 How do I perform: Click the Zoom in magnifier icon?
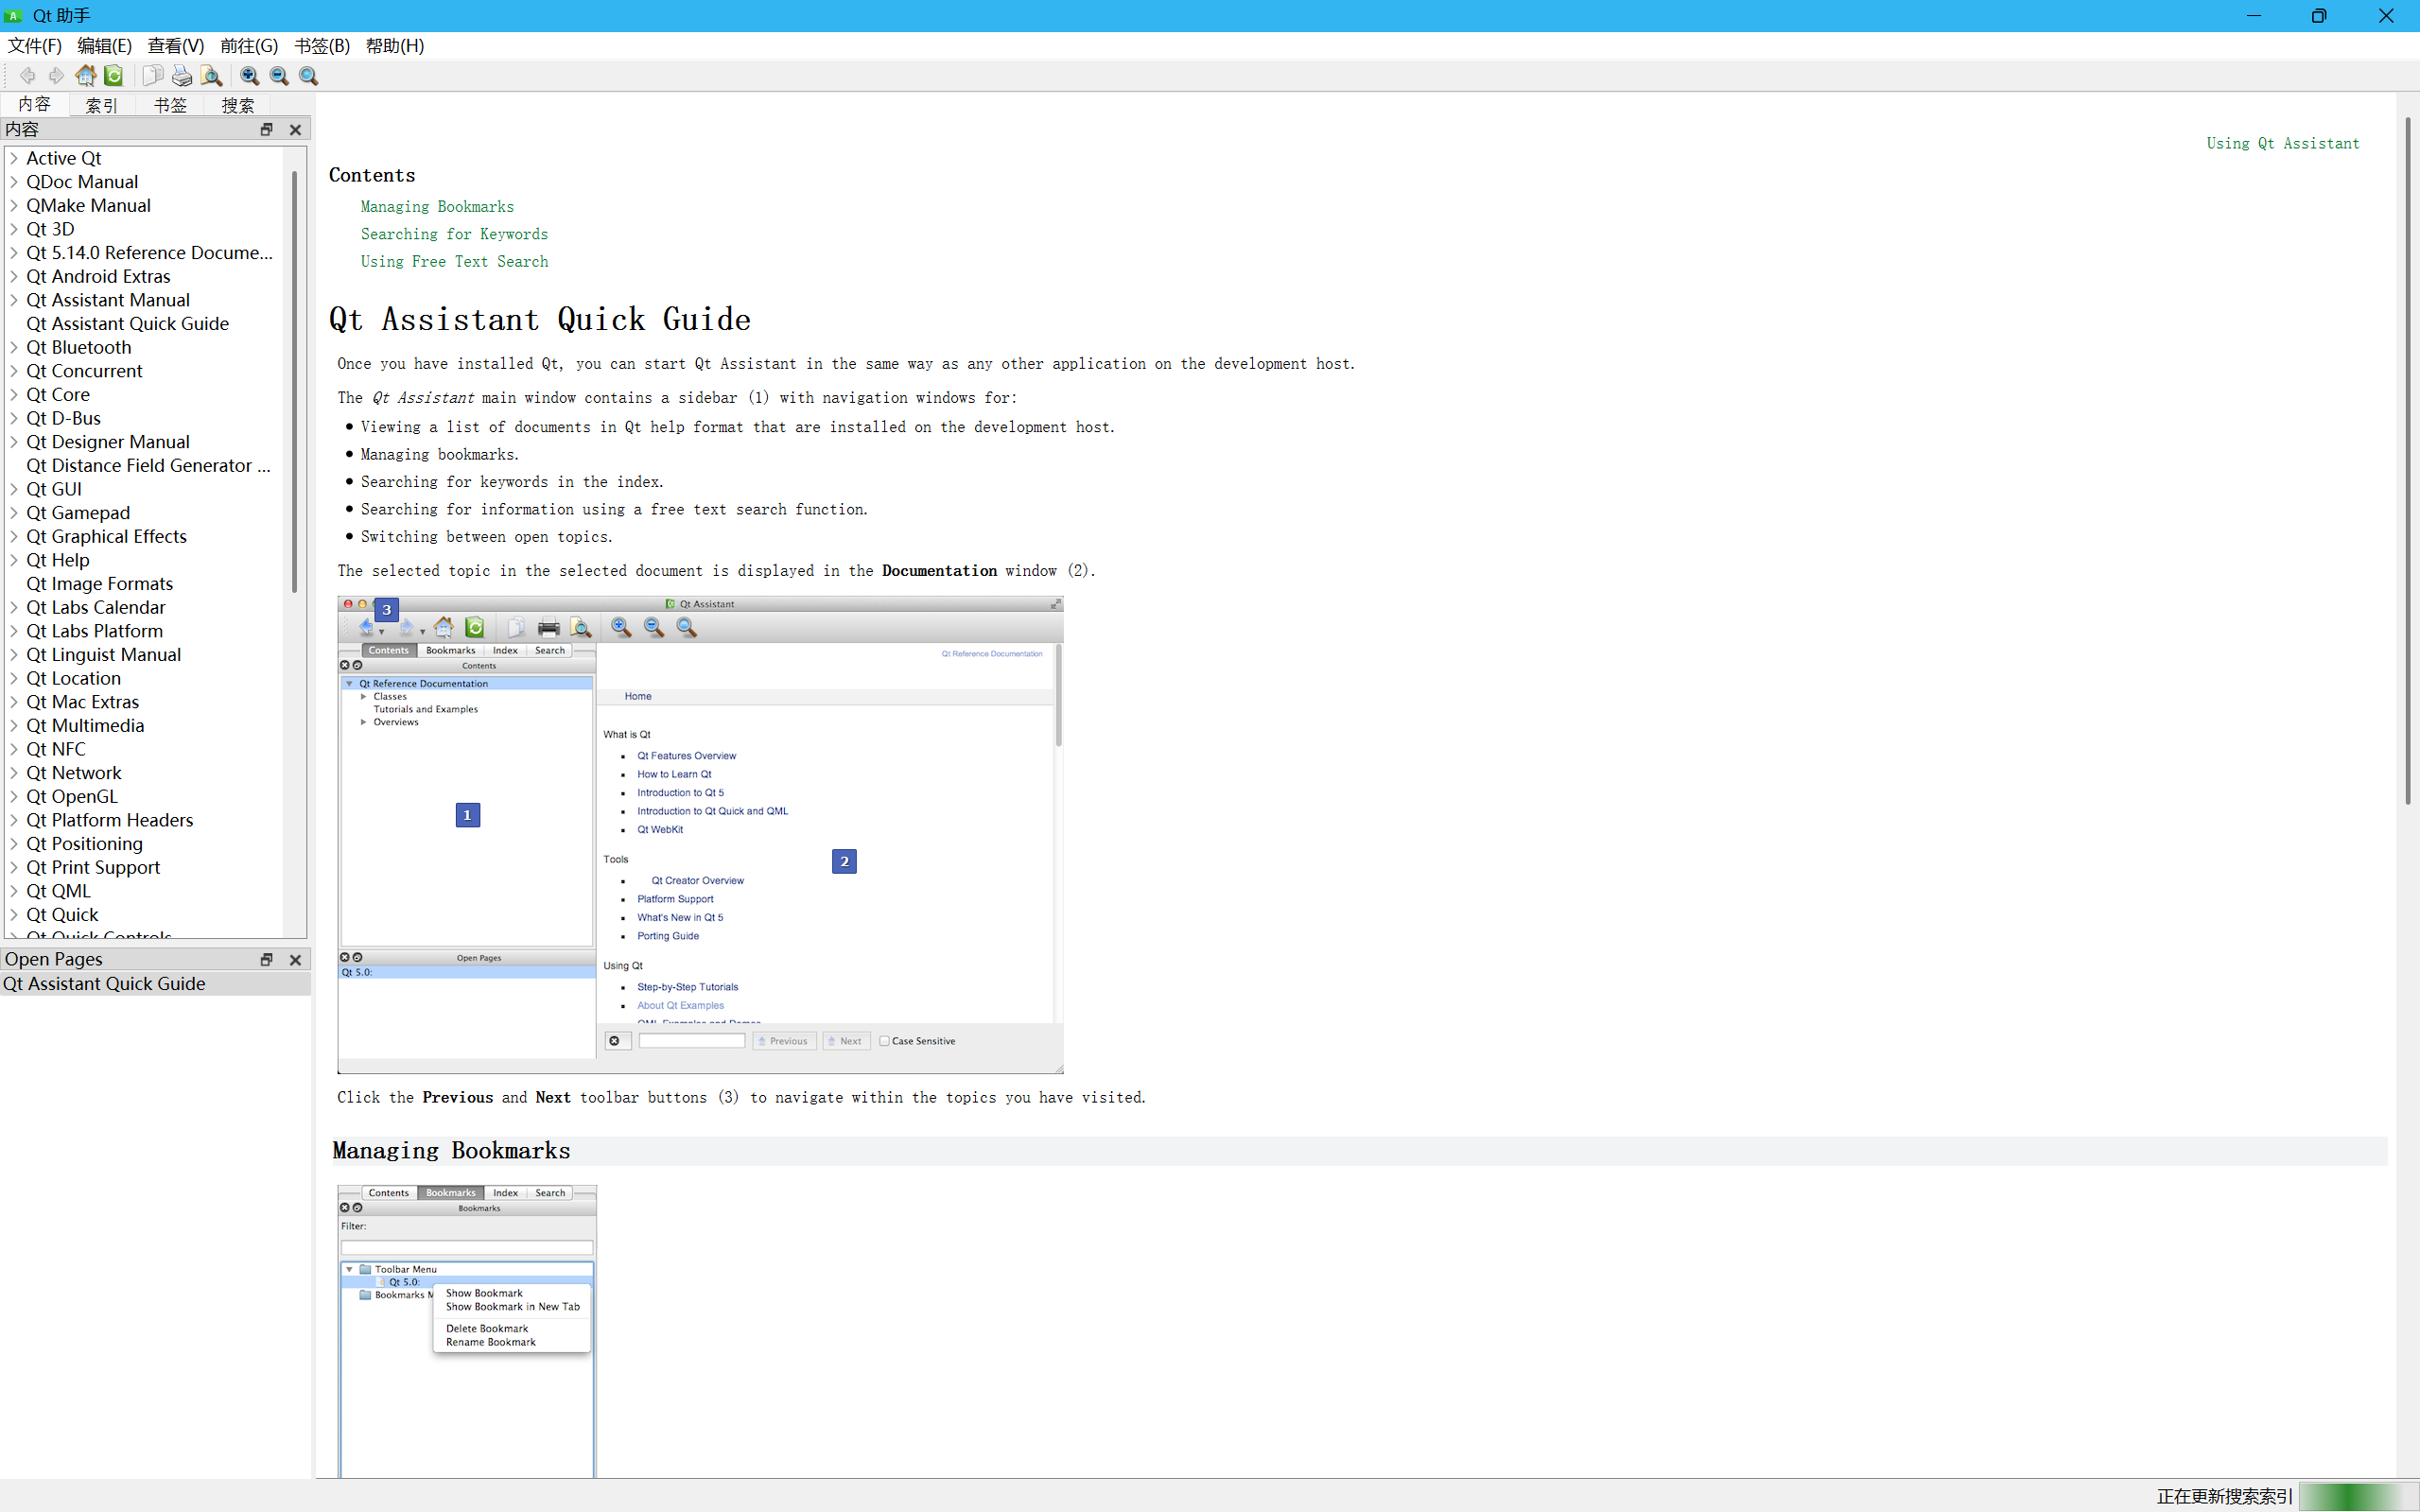250,76
